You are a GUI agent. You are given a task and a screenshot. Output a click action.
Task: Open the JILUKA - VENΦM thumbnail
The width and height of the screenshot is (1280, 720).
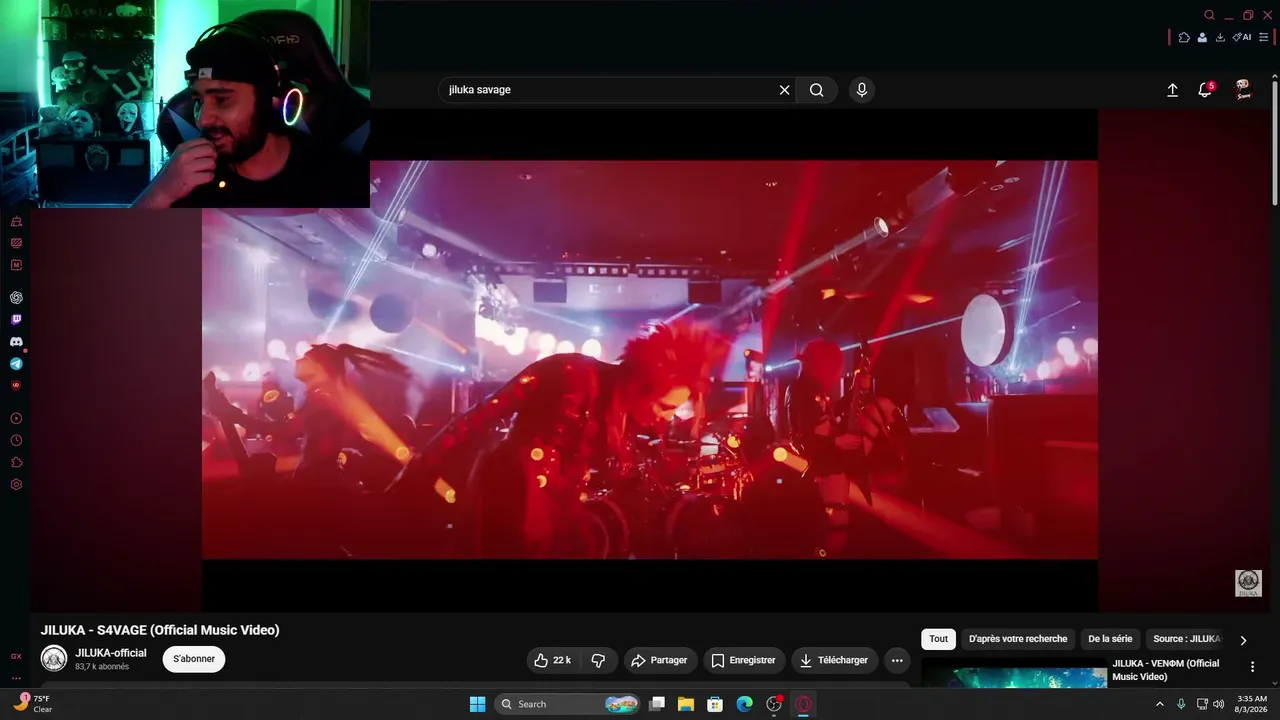pos(1014,678)
